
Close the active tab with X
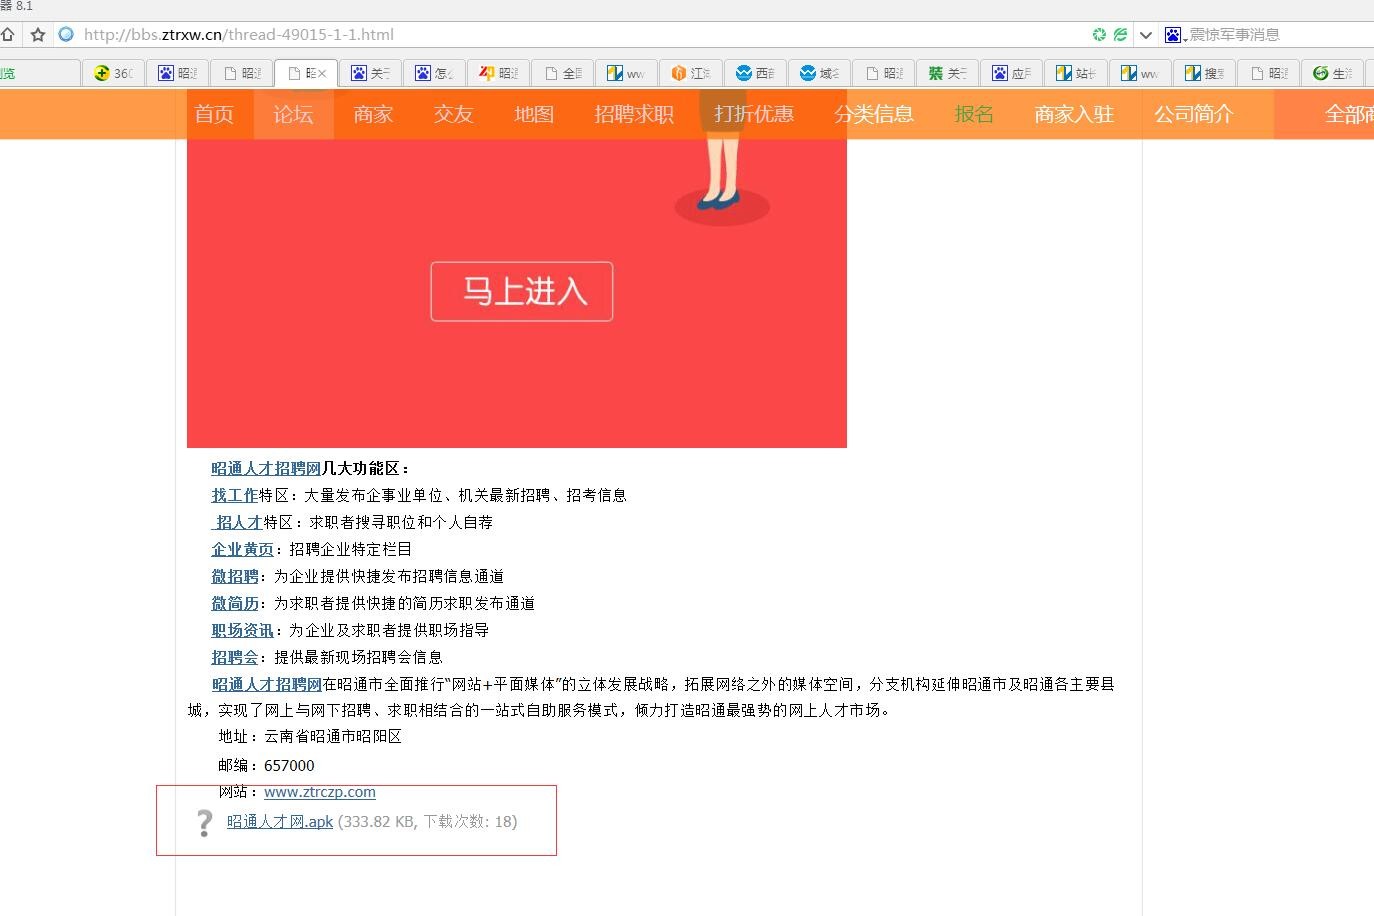[x=322, y=73]
